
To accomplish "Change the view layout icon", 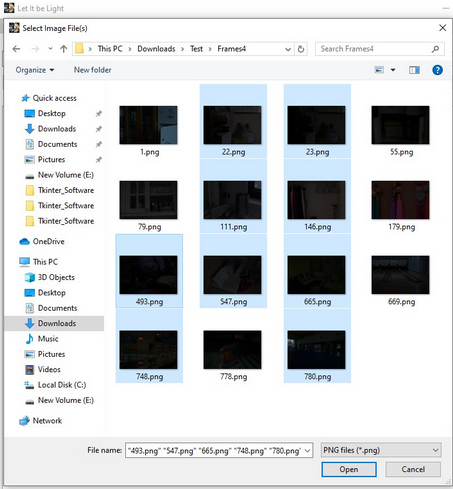I will coord(379,70).
